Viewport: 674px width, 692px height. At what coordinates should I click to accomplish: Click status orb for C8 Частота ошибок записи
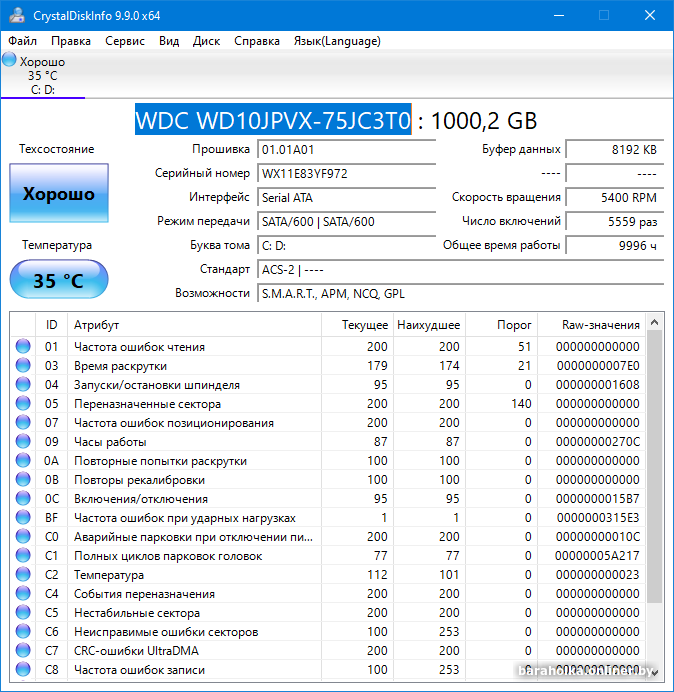click(23, 669)
